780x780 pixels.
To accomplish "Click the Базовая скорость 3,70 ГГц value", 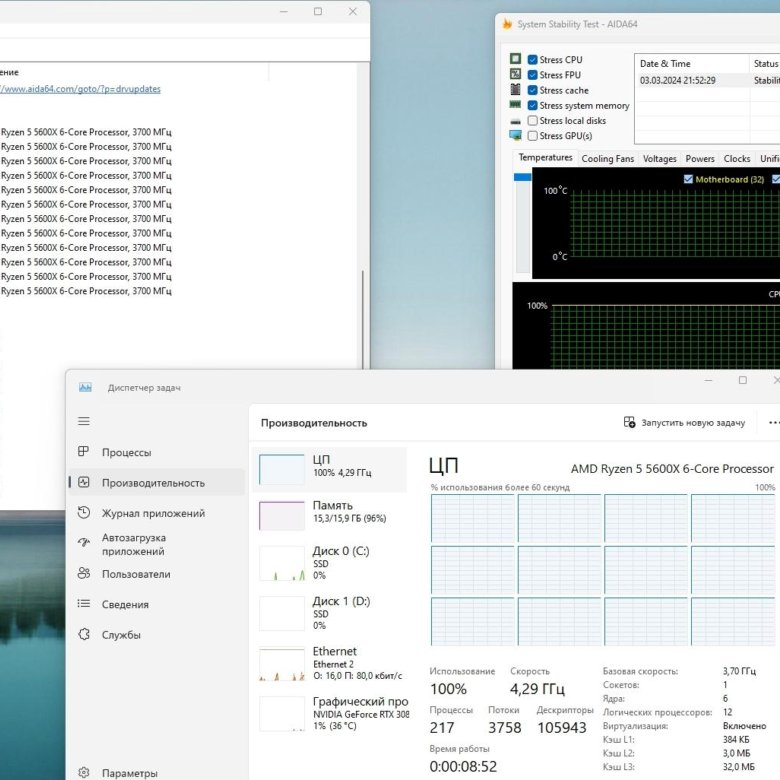I will tap(739, 671).
